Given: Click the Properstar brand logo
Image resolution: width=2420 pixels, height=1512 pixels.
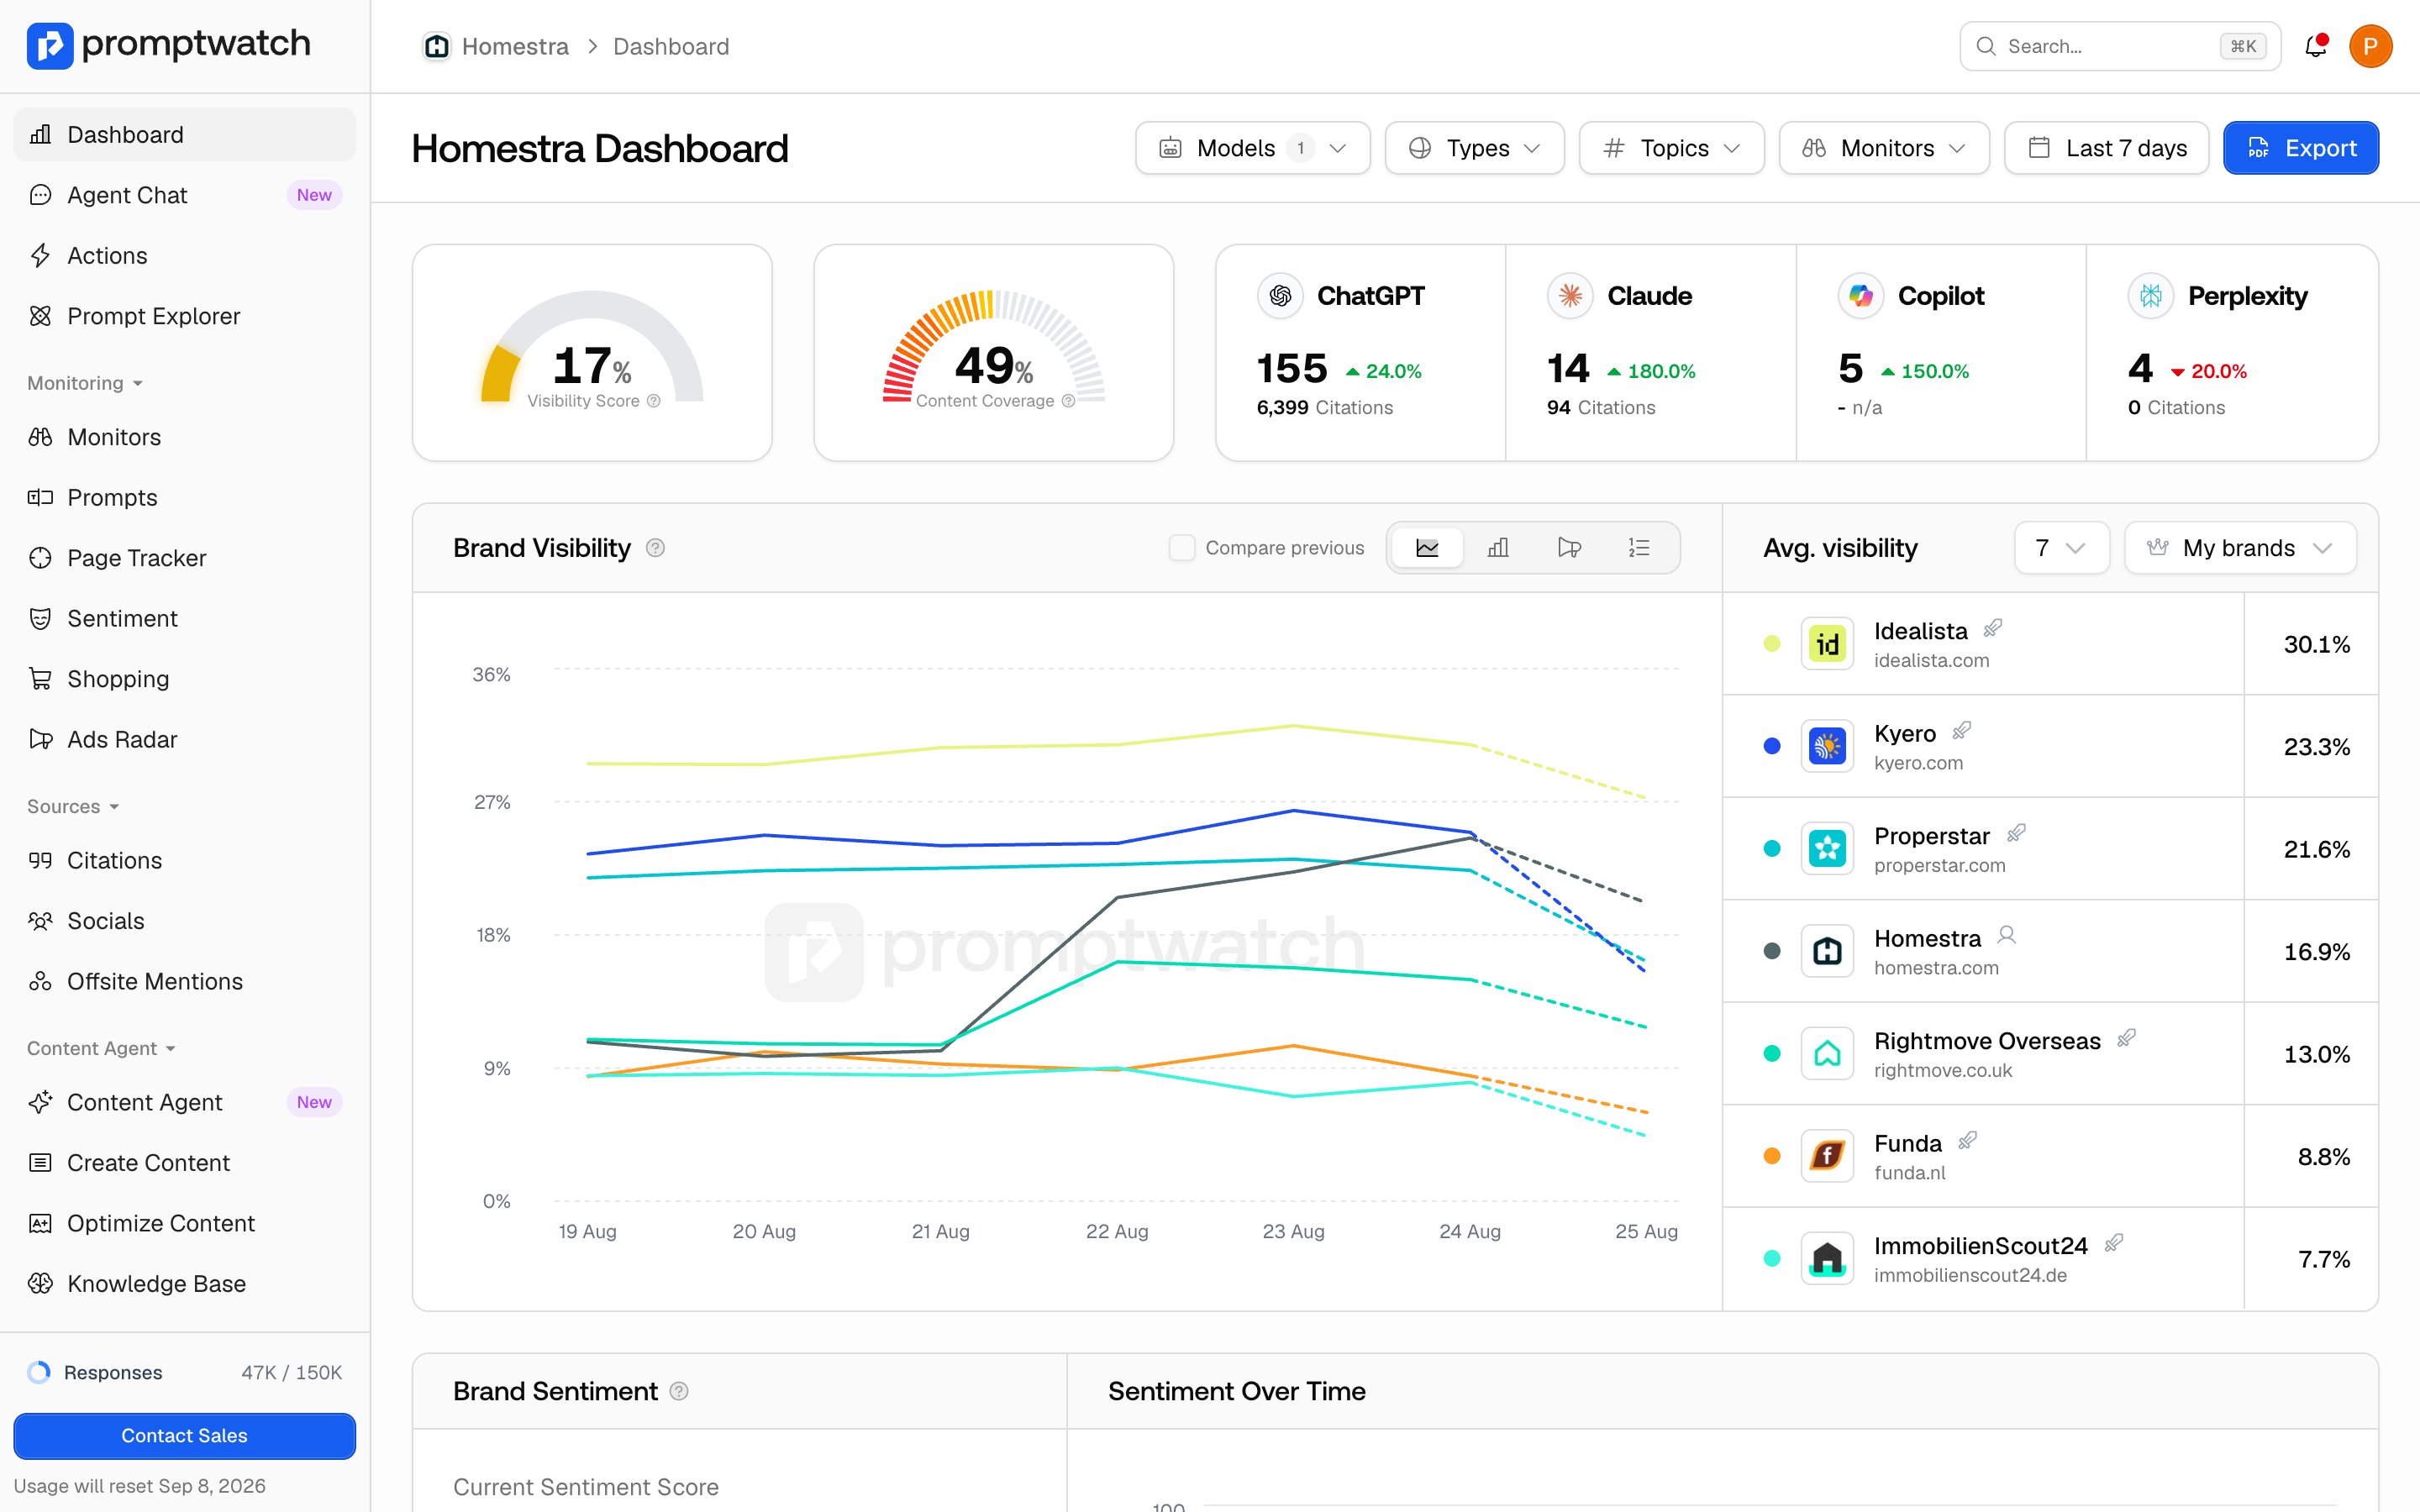Looking at the screenshot, I should click(1827, 849).
